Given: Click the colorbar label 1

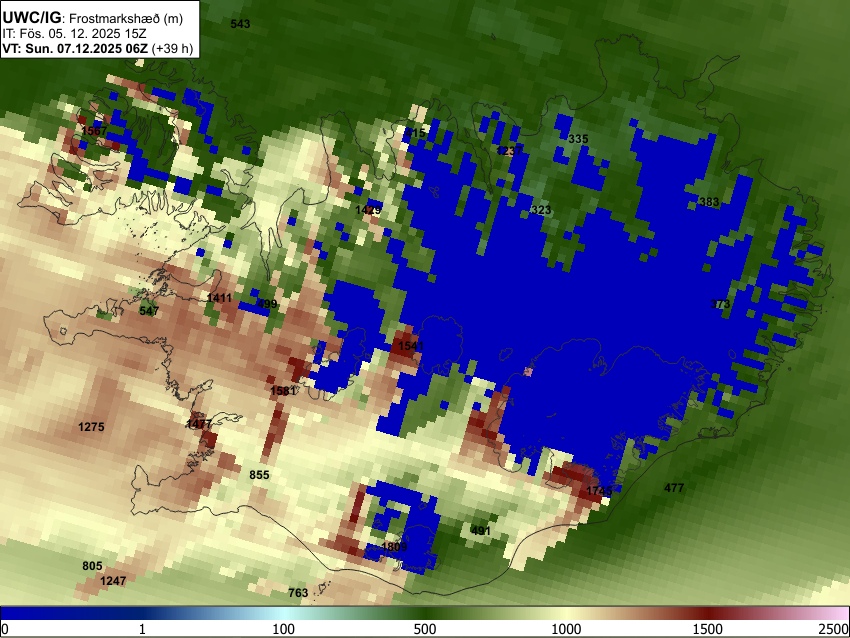Looking at the screenshot, I should (x=142, y=629).
